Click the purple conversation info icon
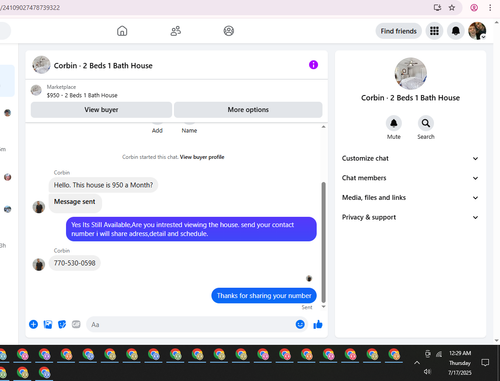500x381 pixels. [313, 65]
